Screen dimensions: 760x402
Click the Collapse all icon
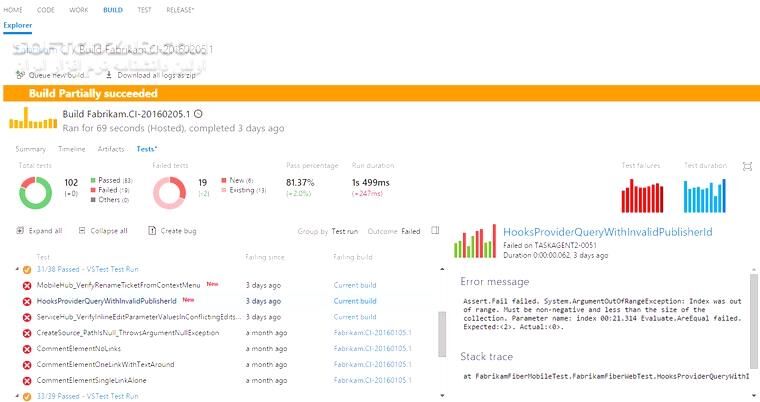83,230
